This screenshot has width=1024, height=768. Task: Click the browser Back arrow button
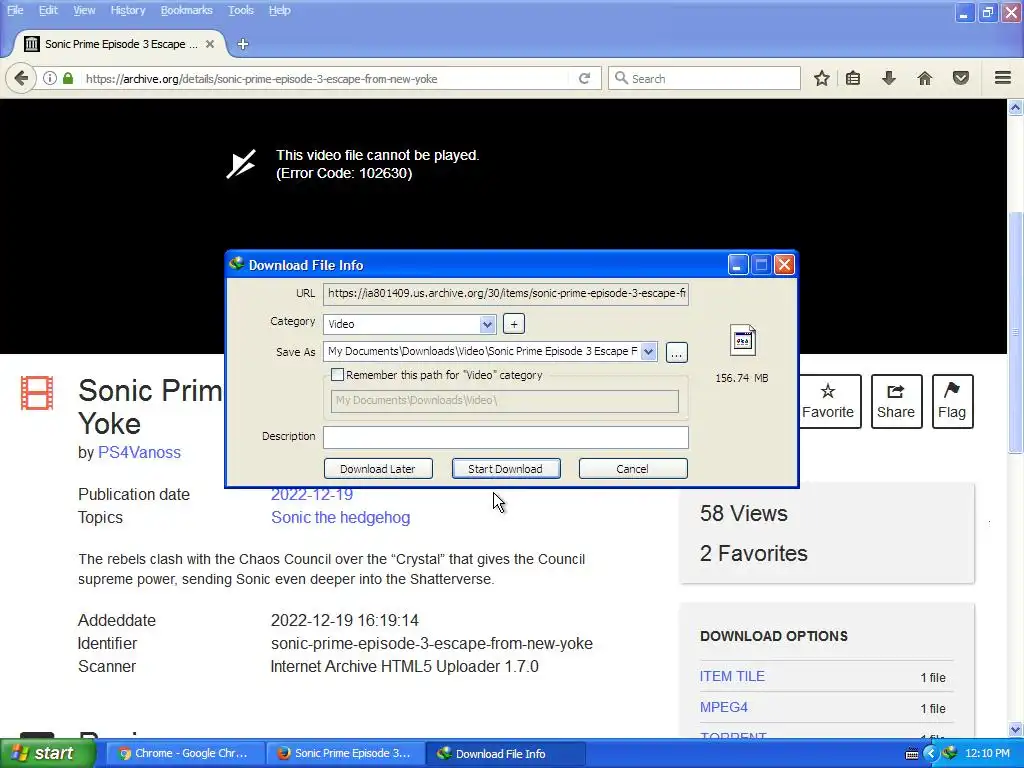(x=21, y=78)
